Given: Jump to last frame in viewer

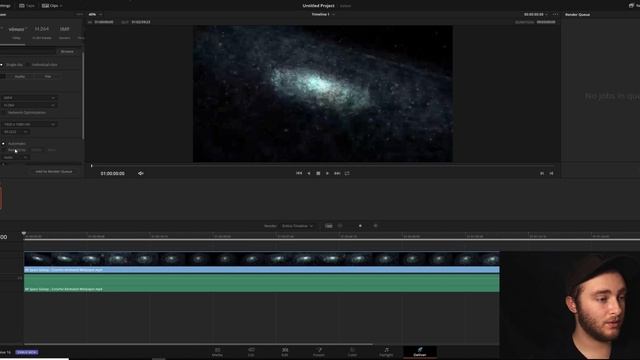Looking at the screenshot, I should [337, 173].
